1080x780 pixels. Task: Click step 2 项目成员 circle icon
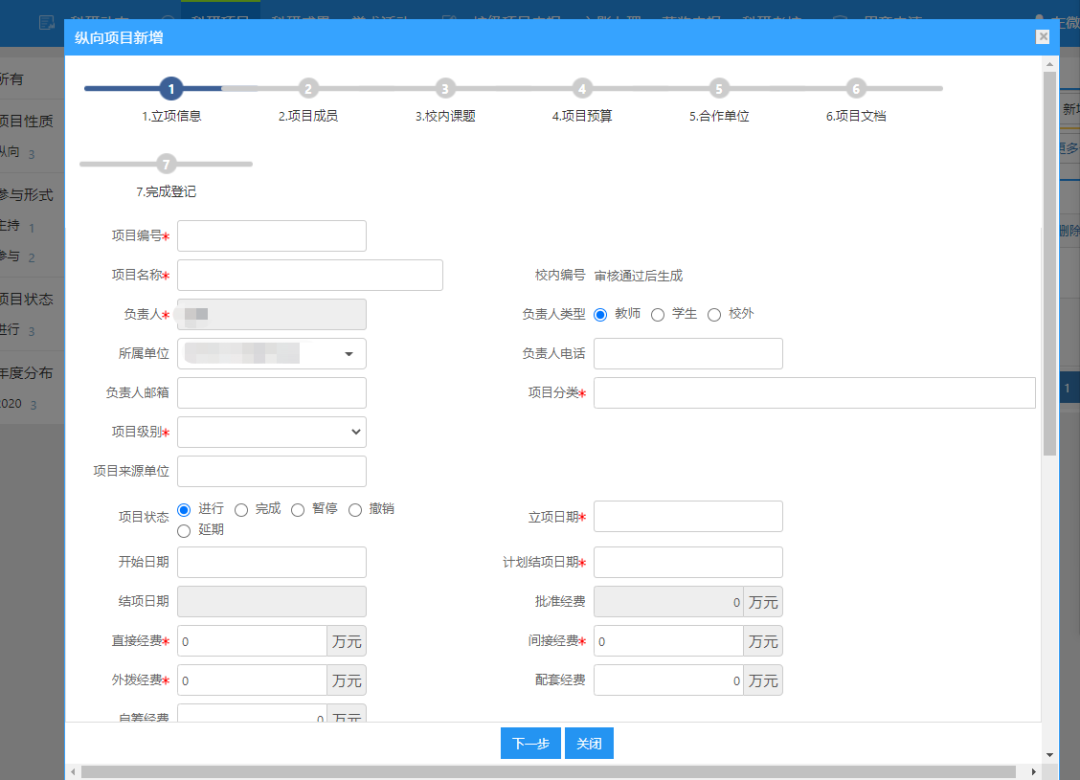308,89
